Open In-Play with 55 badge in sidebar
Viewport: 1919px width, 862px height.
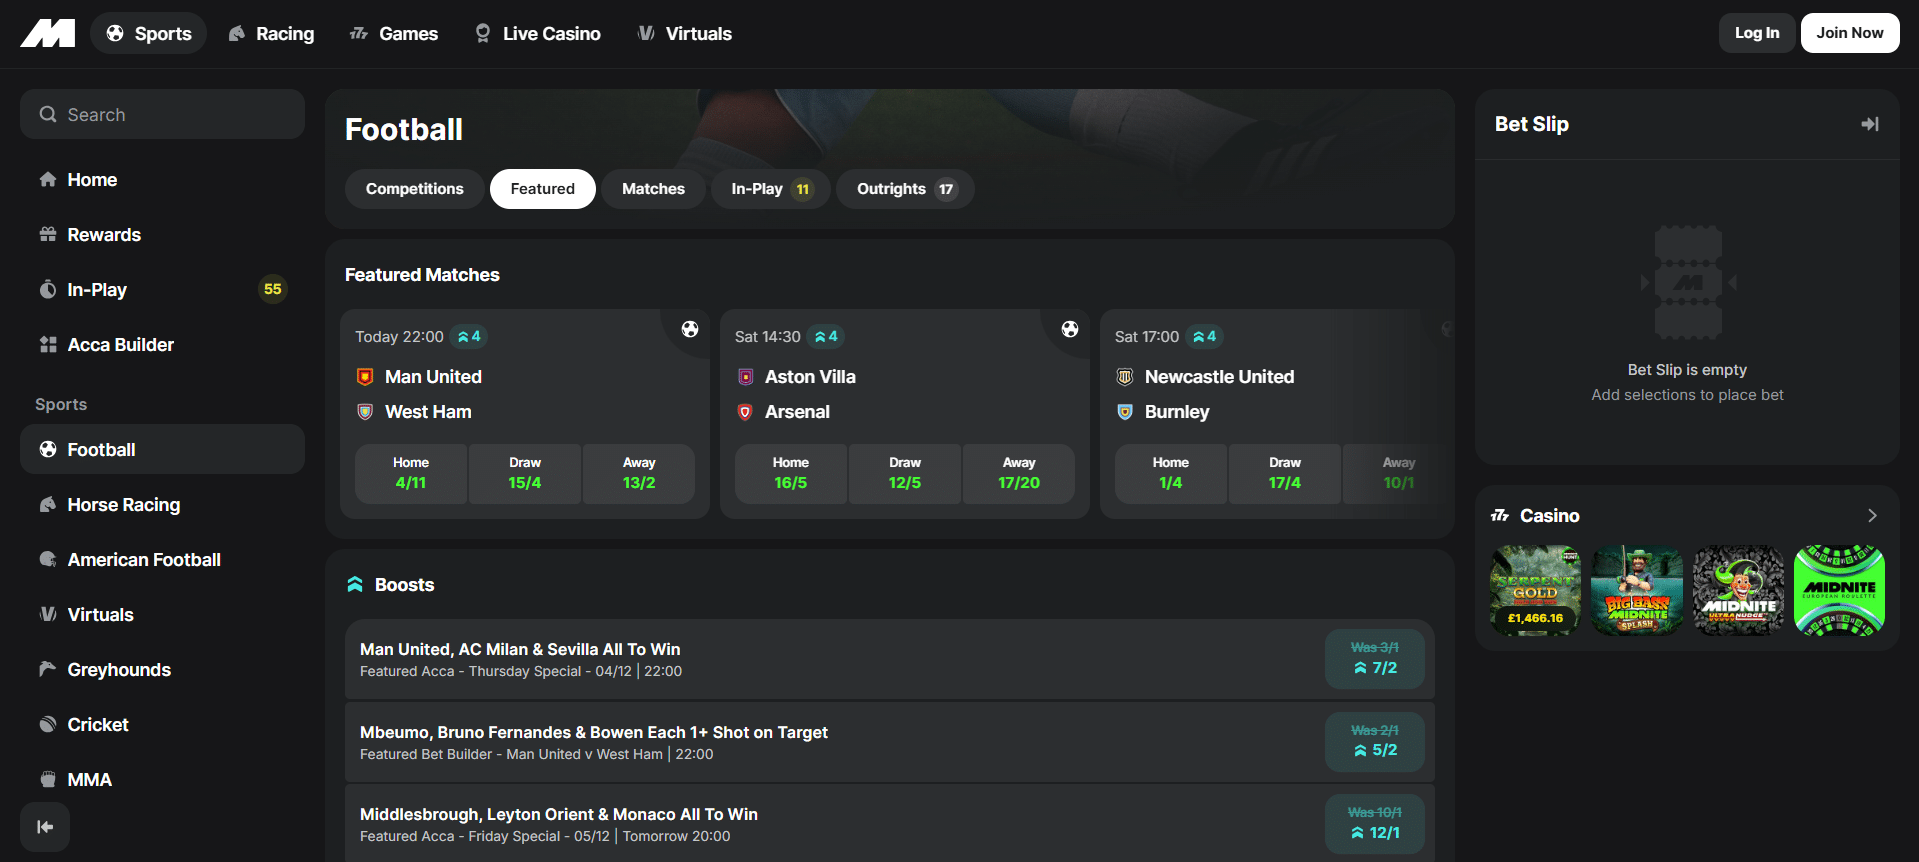click(x=162, y=290)
